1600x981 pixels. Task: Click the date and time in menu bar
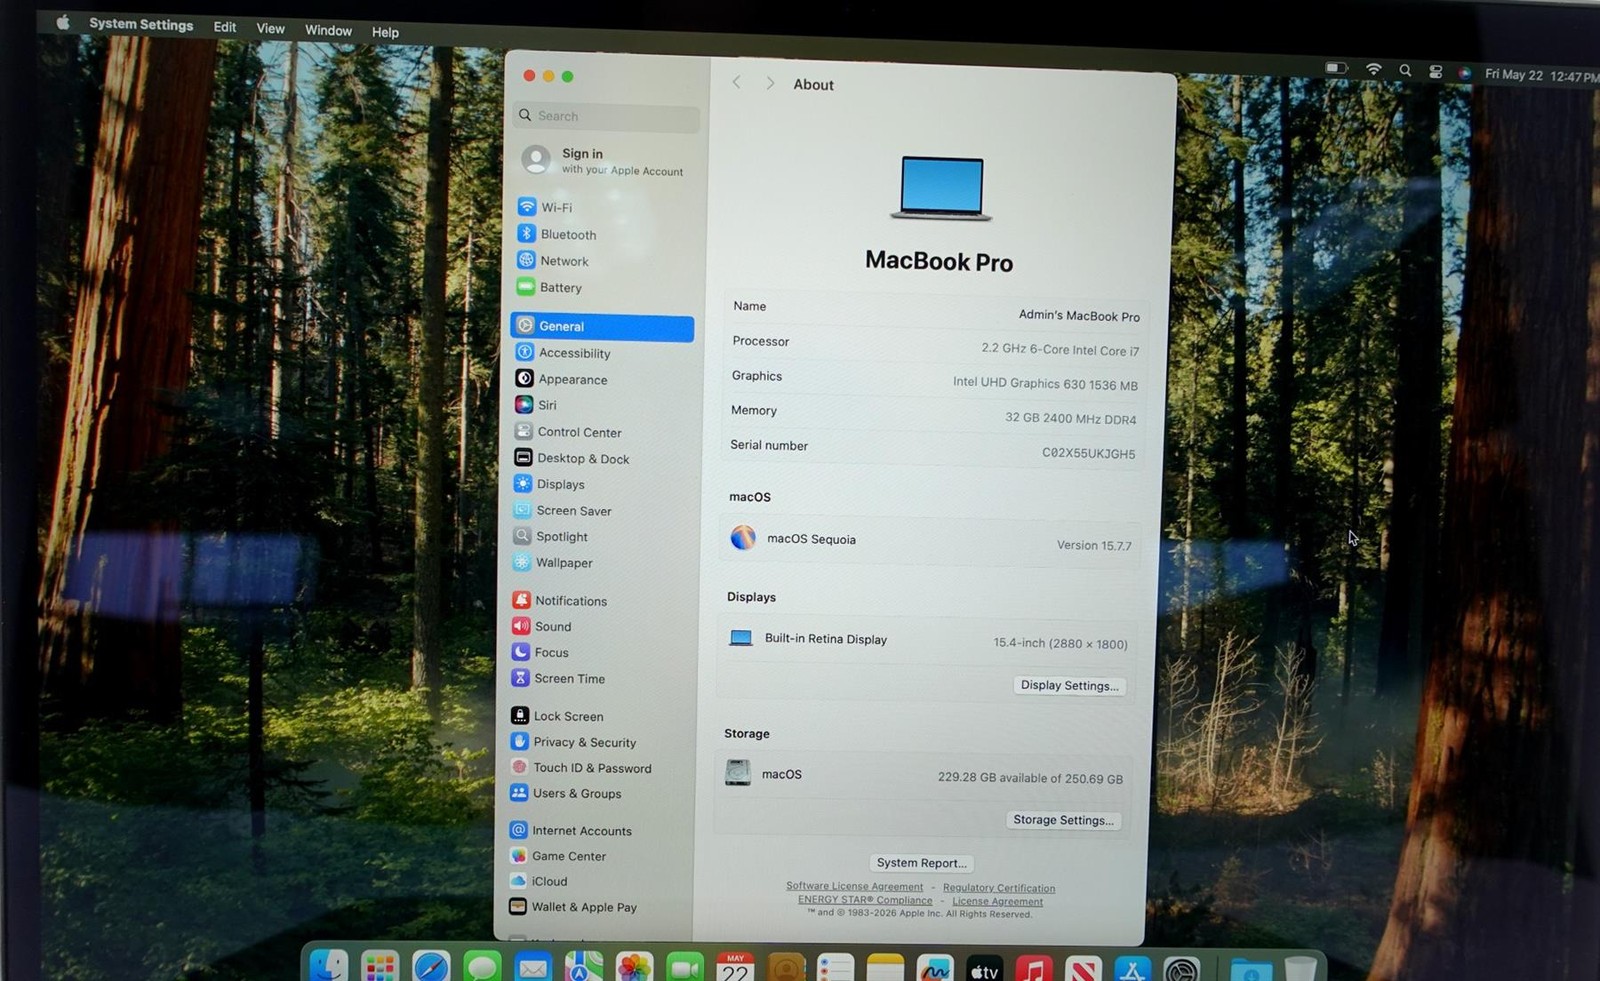tap(1541, 75)
